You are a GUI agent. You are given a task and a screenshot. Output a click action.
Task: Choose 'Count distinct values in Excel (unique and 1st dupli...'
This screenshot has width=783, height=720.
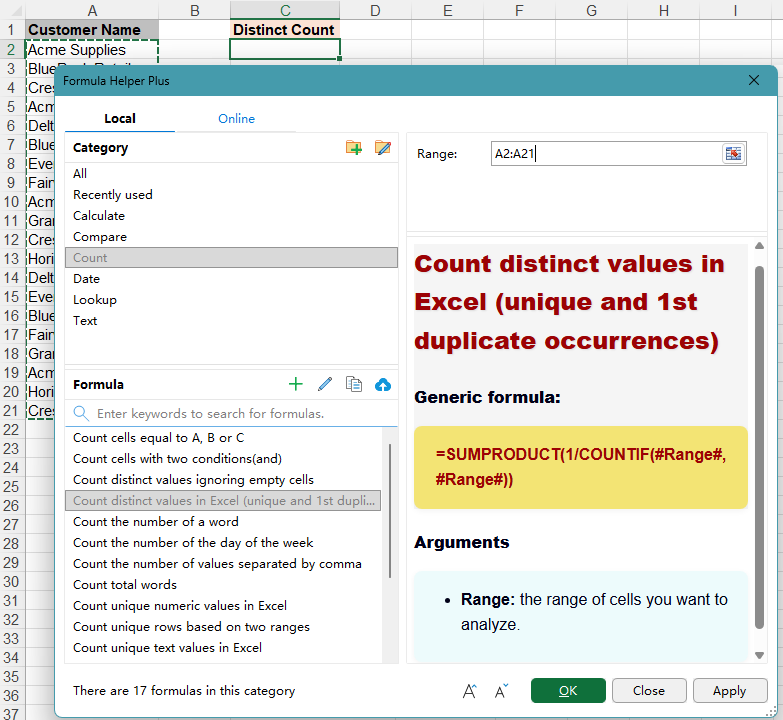223,501
